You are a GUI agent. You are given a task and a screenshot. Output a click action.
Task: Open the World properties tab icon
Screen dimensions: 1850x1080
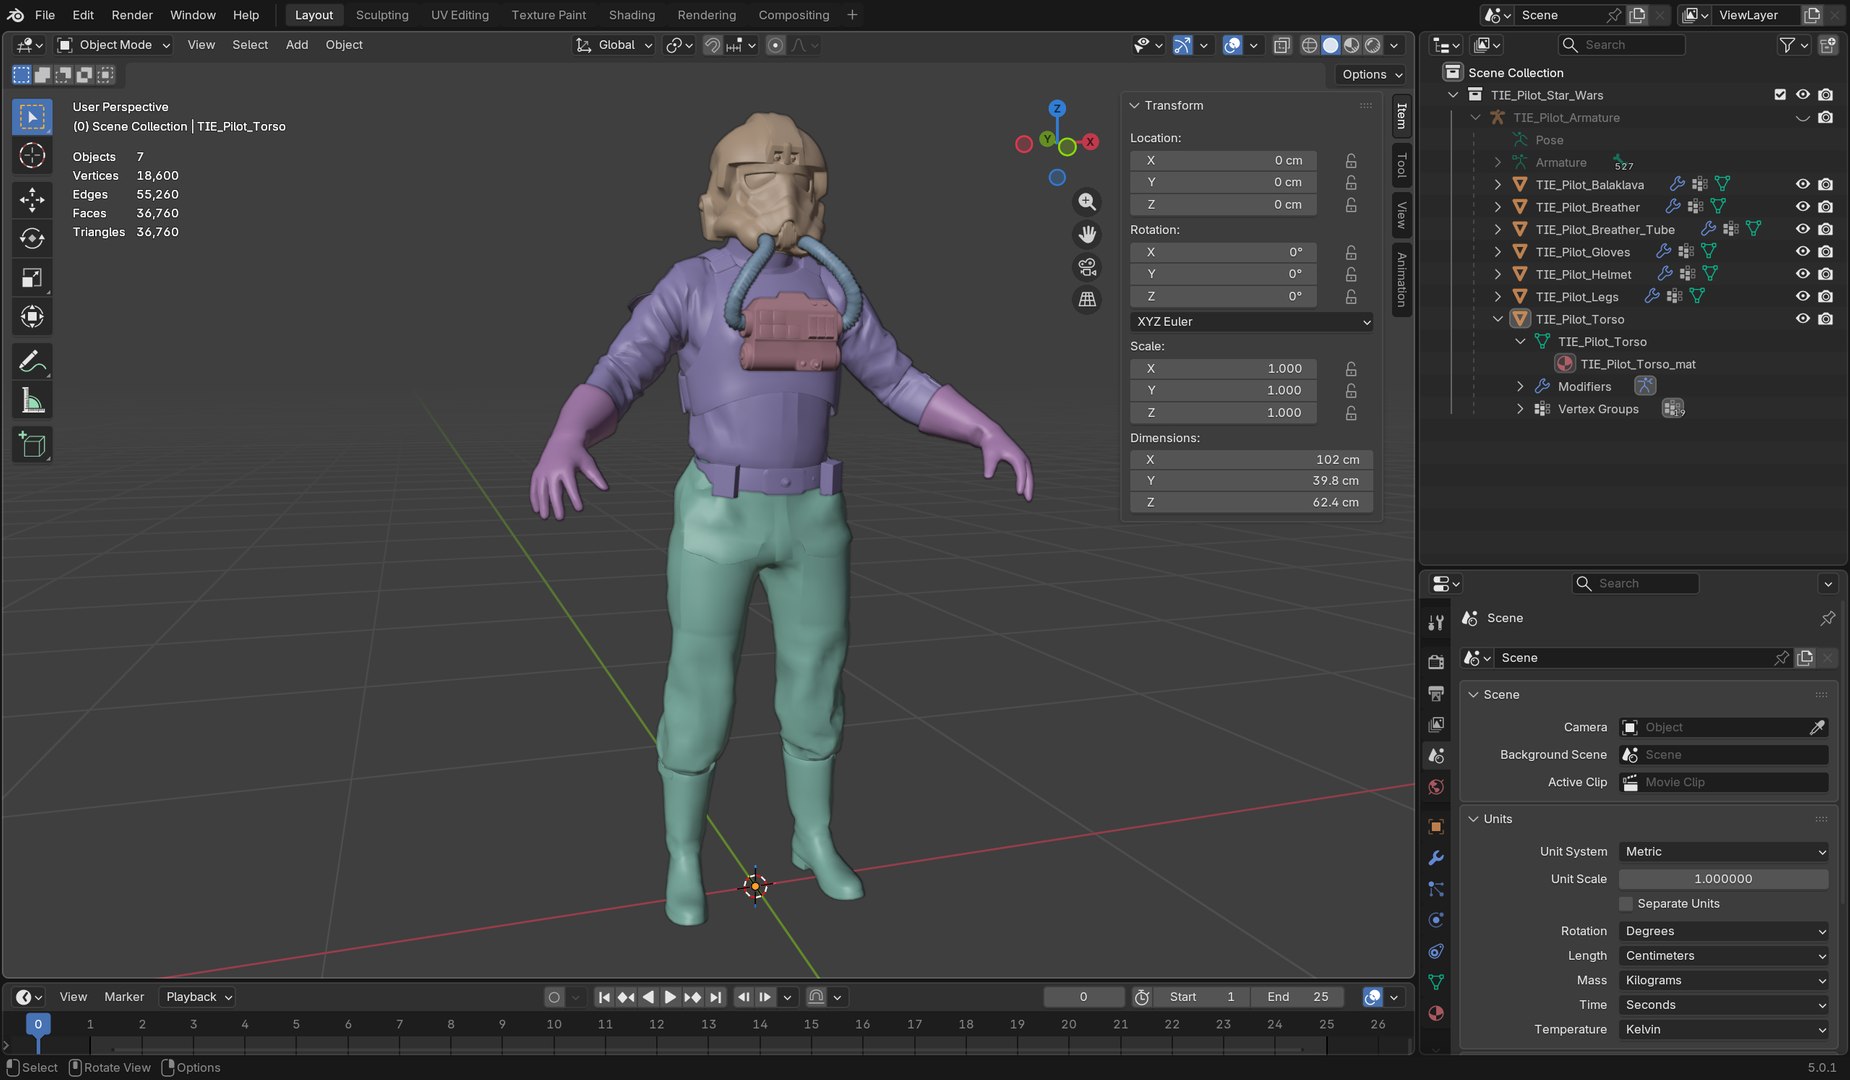pos(1436,787)
